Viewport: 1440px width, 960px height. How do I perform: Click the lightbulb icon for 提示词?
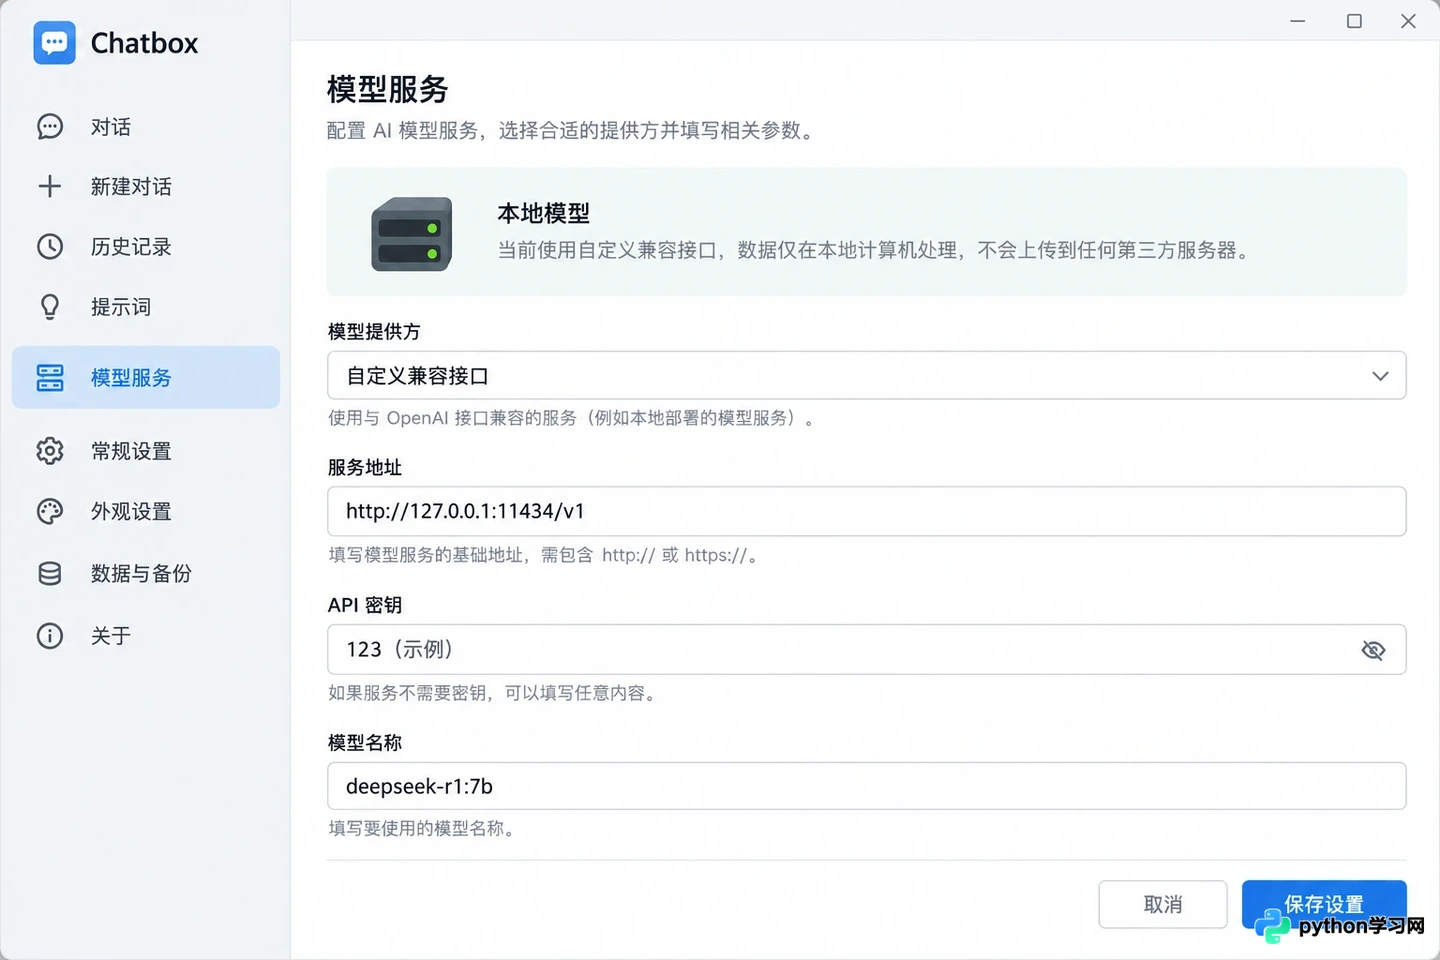coord(50,307)
